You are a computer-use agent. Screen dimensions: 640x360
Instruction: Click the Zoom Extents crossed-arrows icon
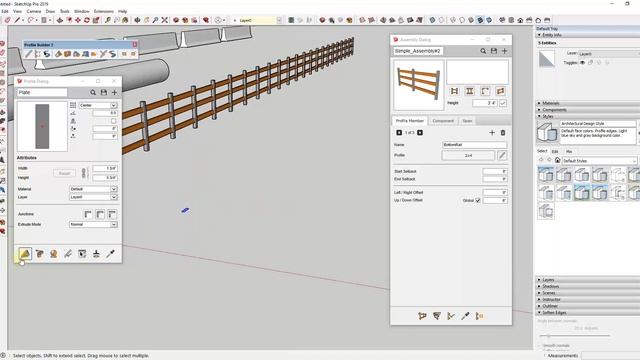click(x=164, y=20)
